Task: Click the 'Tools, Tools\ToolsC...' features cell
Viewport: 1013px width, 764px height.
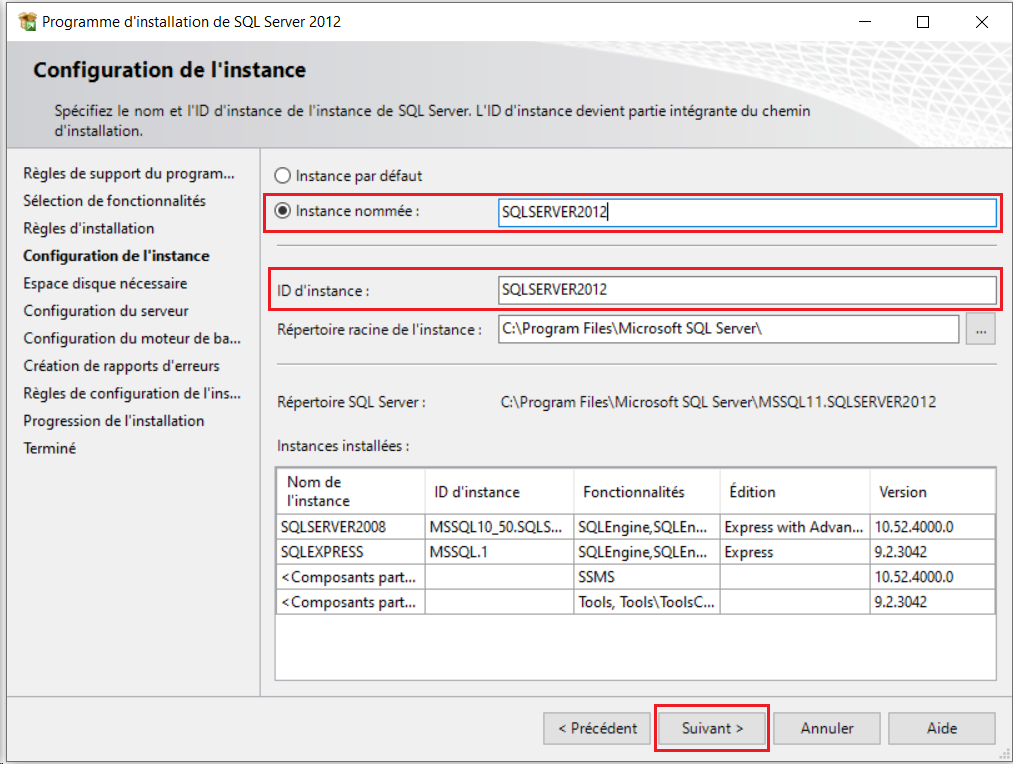Action: [x=647, y=602]
